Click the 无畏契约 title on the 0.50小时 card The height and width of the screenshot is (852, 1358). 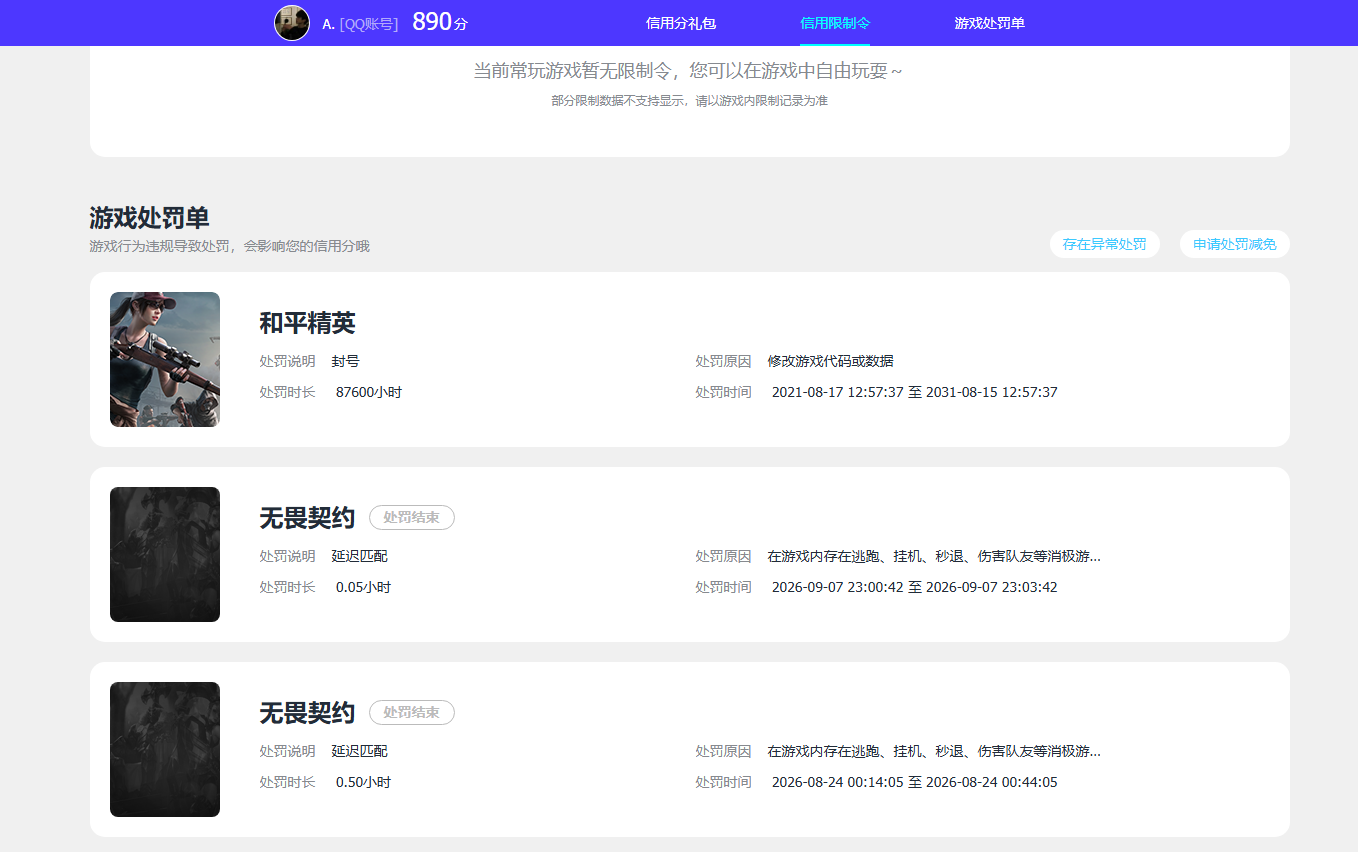coord(307,713)
